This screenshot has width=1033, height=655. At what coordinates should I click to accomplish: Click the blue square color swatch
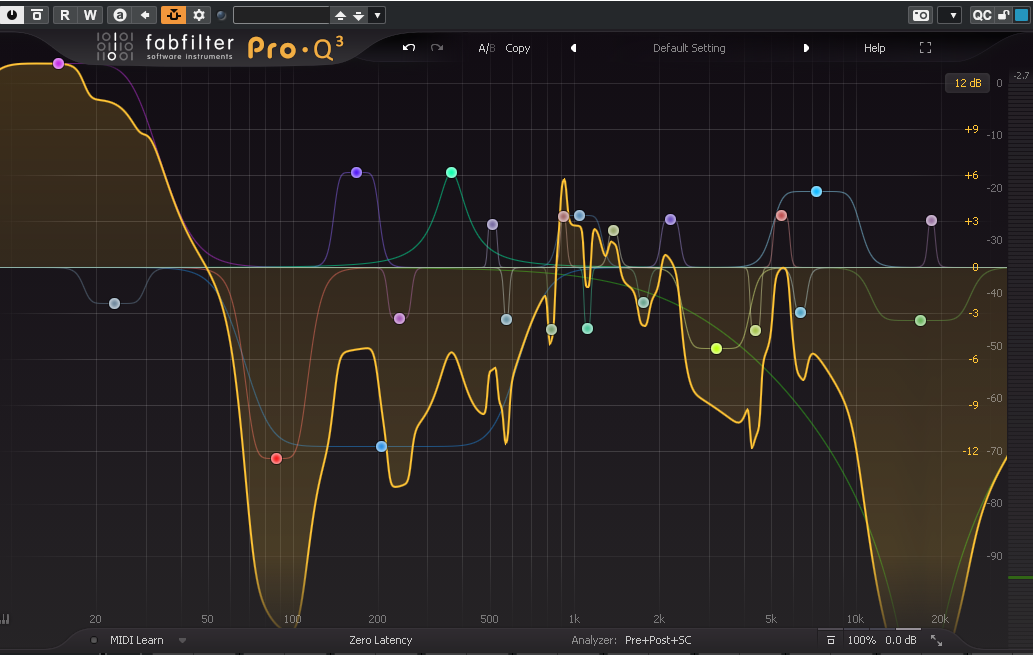1022,15
